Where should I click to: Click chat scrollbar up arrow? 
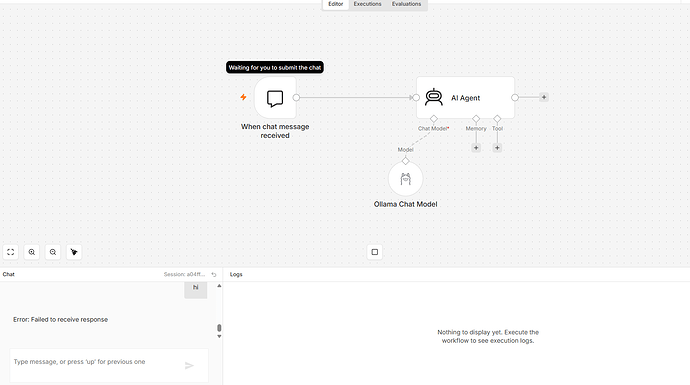[x=219, y=286]
